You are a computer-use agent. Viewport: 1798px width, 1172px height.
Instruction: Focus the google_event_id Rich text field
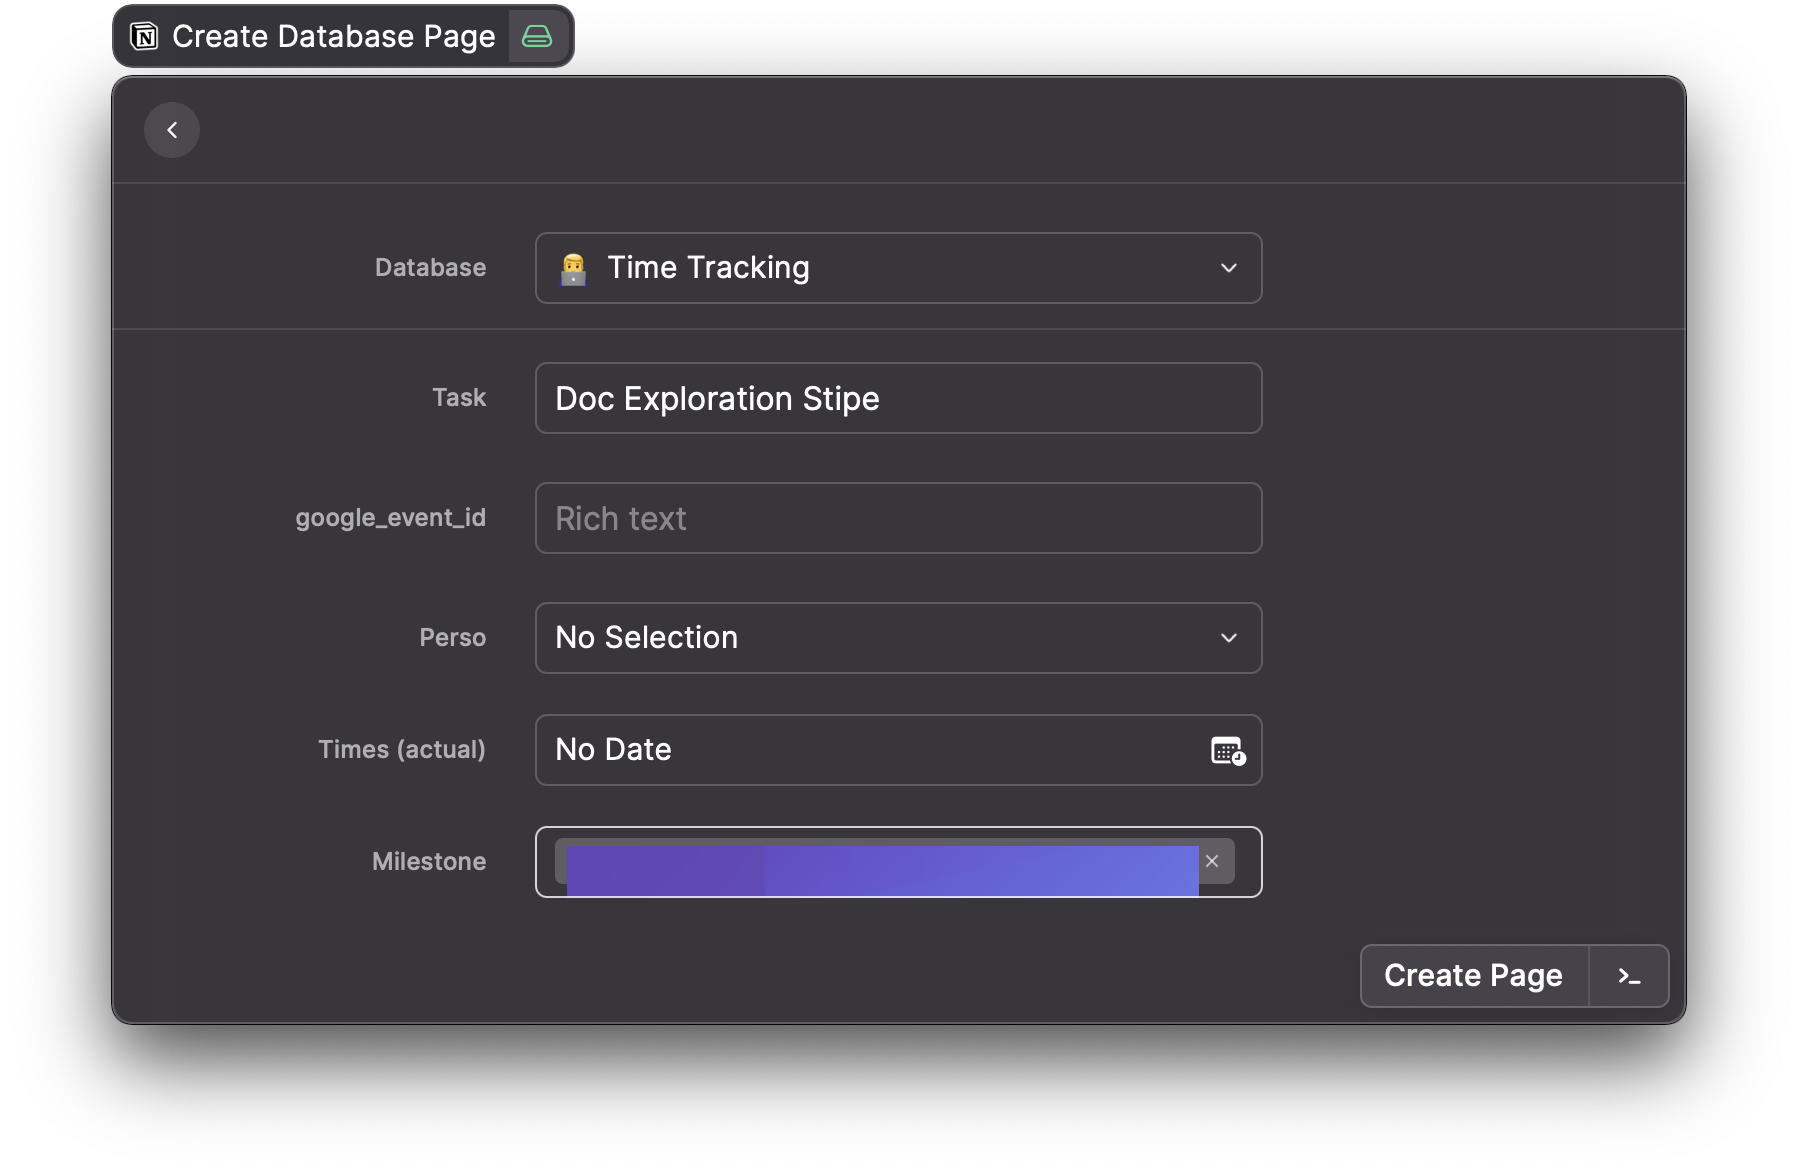[898, 518]
